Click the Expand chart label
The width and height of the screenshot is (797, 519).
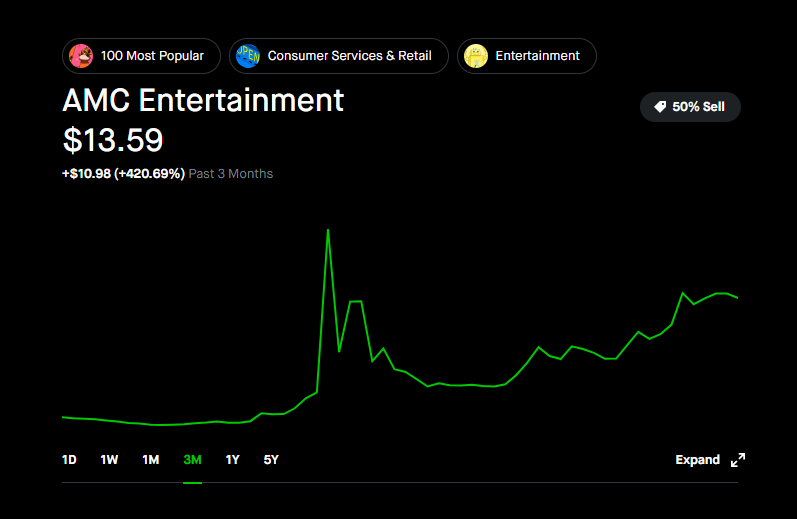(x=697, y=460)
